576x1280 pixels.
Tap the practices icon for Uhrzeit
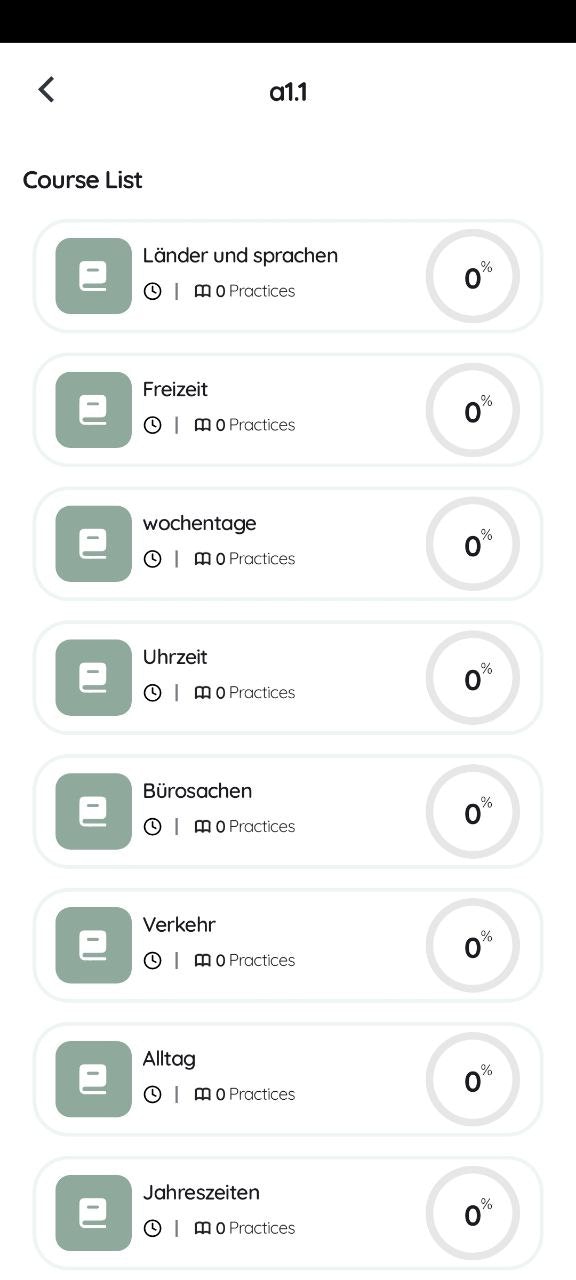click(x=203, y=692)
